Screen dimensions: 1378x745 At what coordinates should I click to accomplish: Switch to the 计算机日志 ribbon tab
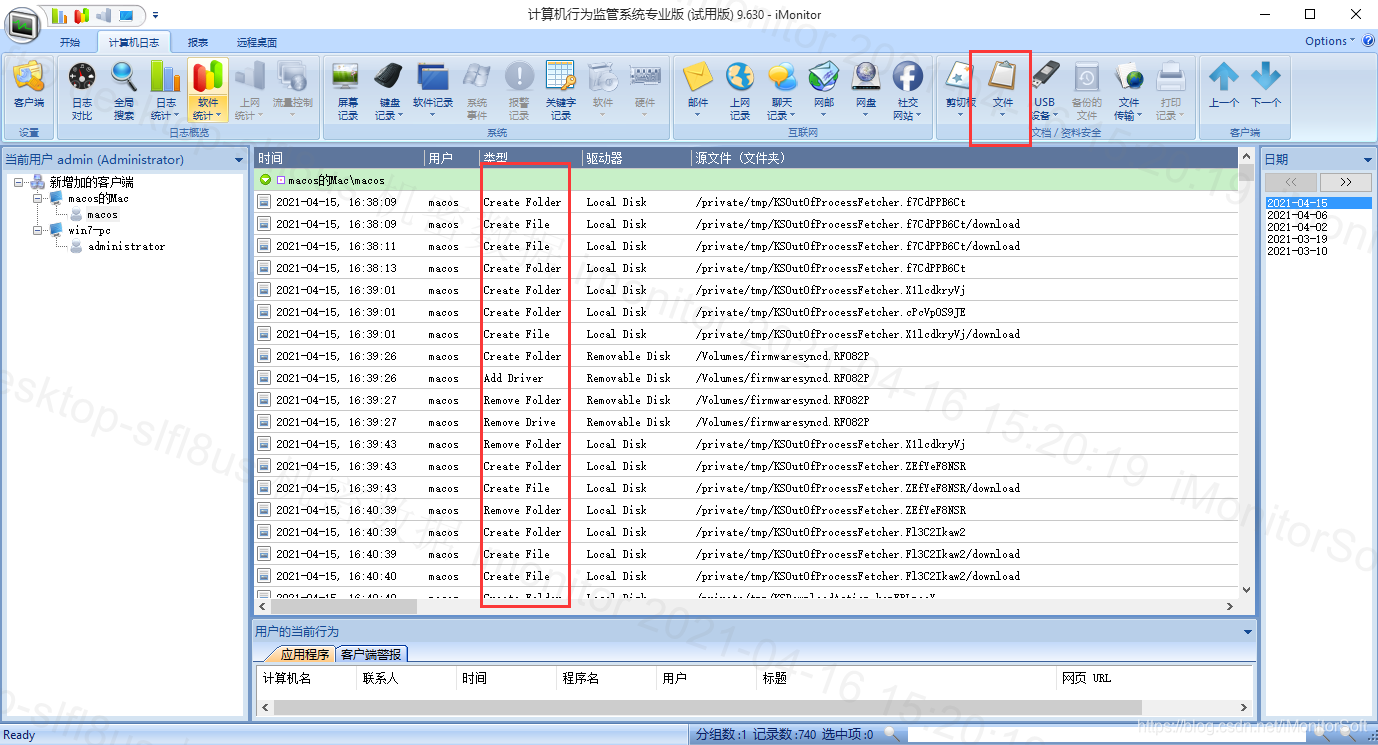pos(134,42)
